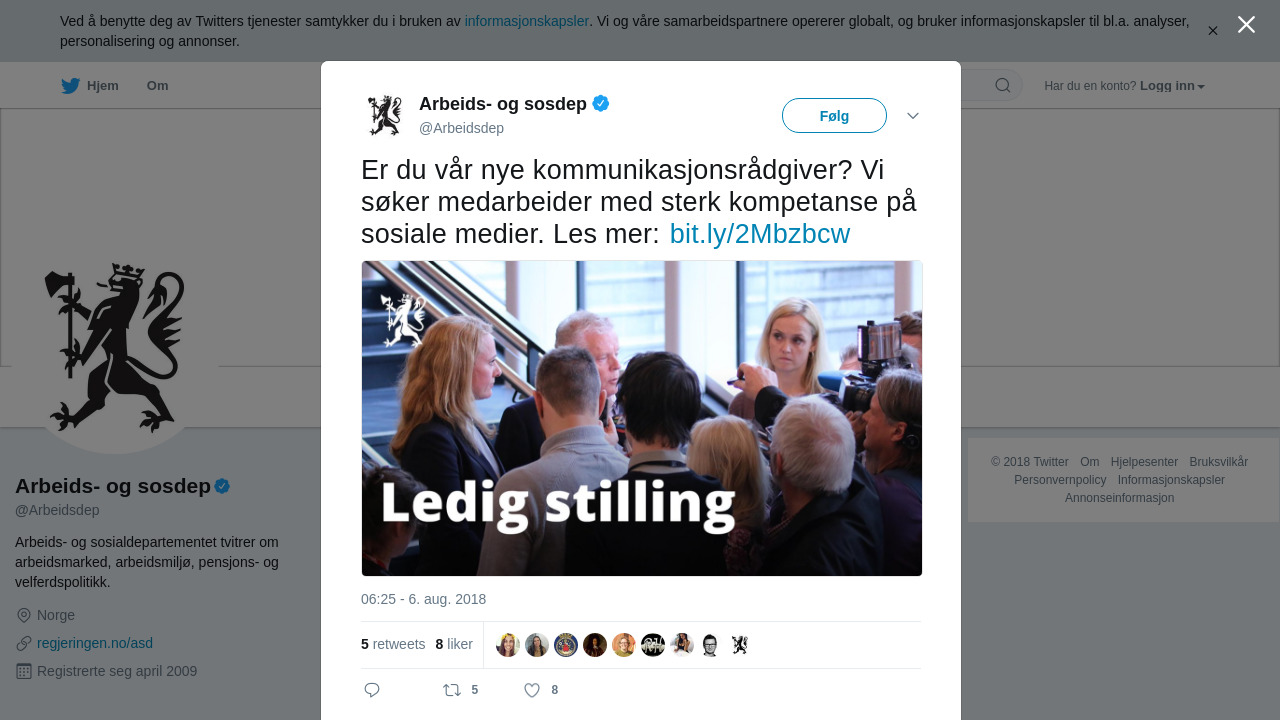Screen dimensions: 1280x720
Task: Open the informasjonskapsler link in banner
Action: [527, 21]
